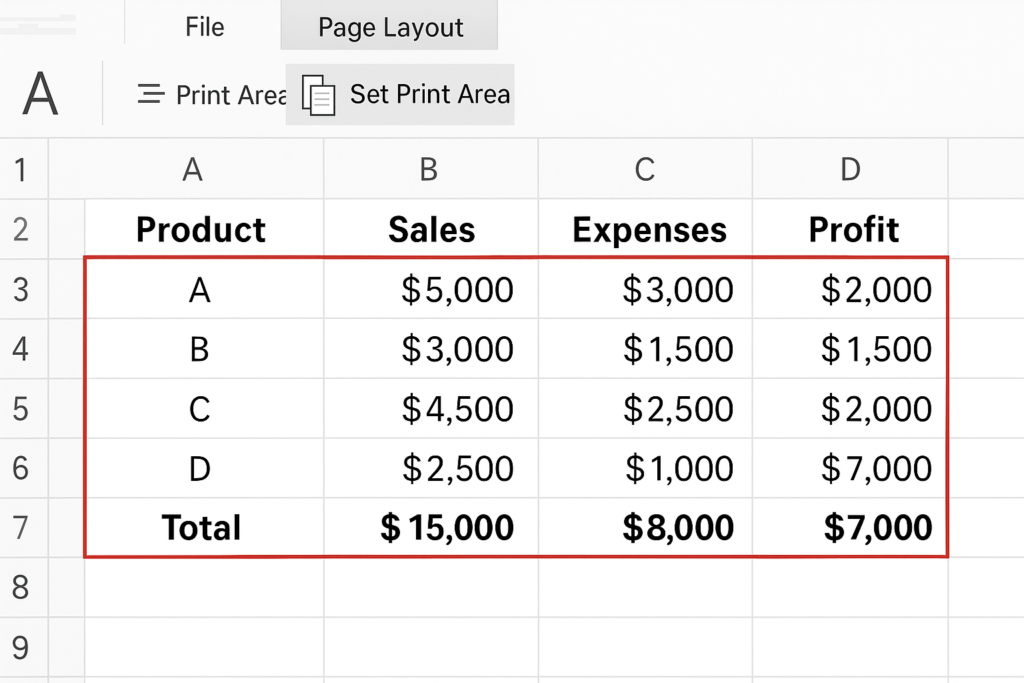Click the column B header letter
This screenshot has width=1024, height=683.
pos(429,169)
